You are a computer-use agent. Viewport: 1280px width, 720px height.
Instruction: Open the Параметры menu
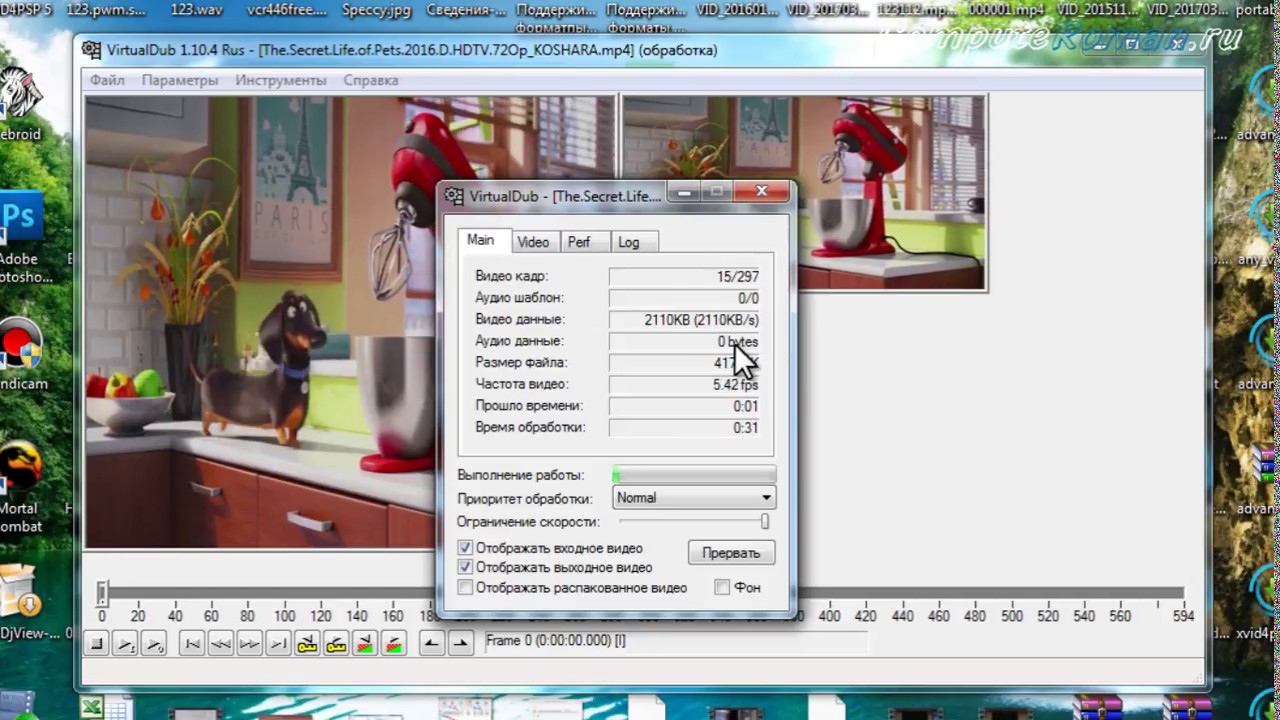click(x=180, y=80)
